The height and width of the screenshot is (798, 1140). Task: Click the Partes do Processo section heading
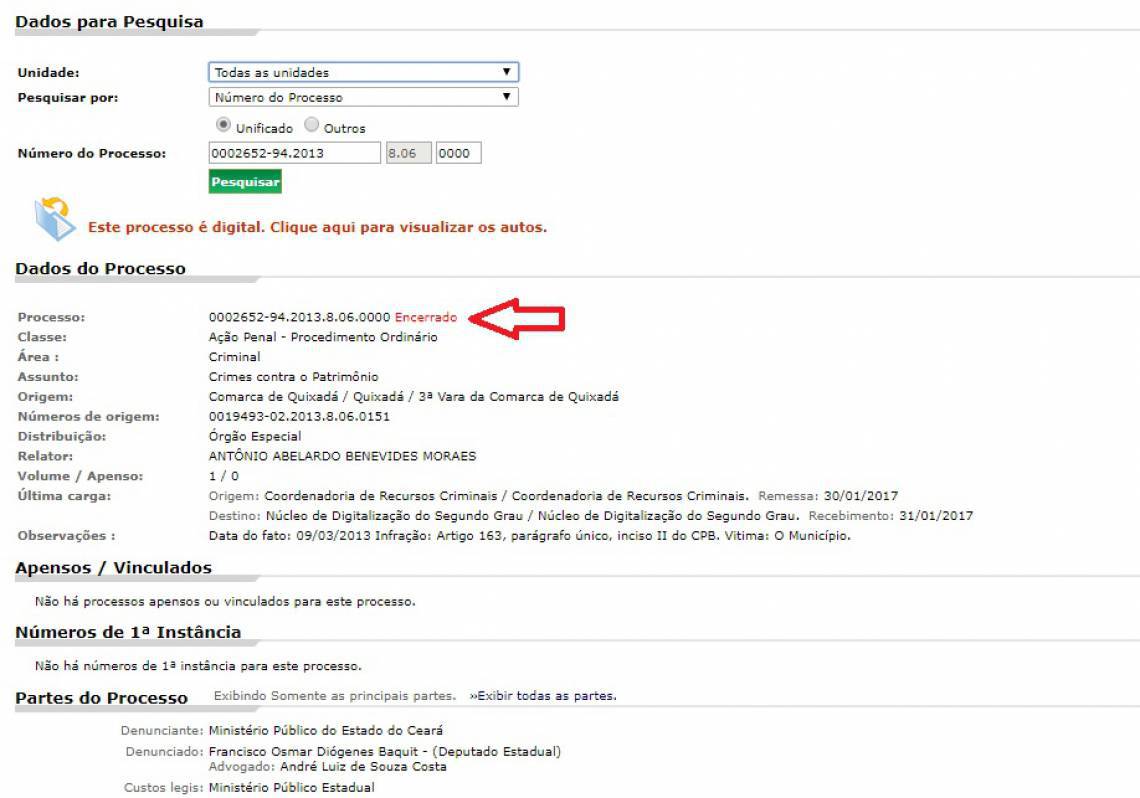tap(101, 698)
